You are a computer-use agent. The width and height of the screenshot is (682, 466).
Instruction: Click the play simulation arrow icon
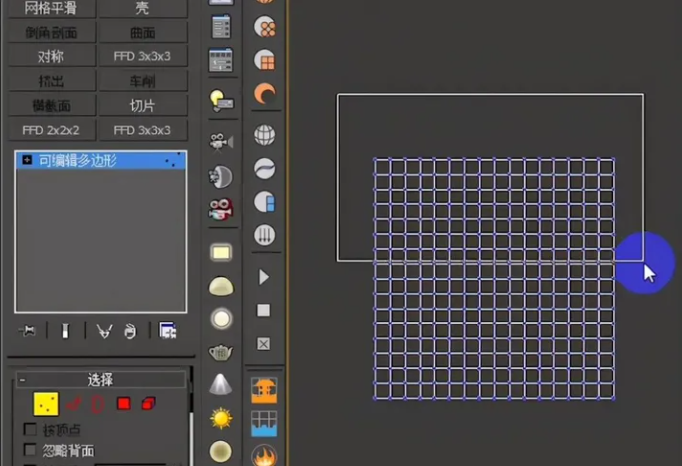[x=264, y=277]
